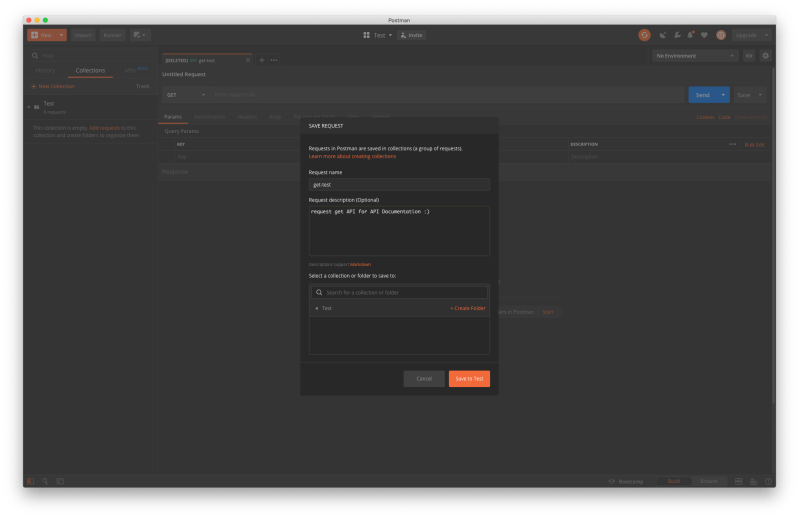This screenshot has width=799, height=518.
Task: Click the Test collection folder icon
Action: (37, 107)
